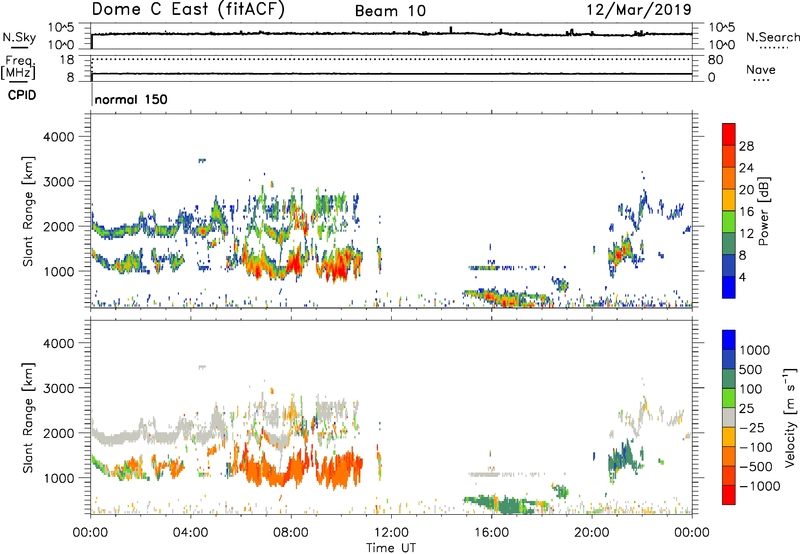This screenshot has width=800, height=554.
Task: Click the '20' label on Power colorbar
Action: click(746, 190)
